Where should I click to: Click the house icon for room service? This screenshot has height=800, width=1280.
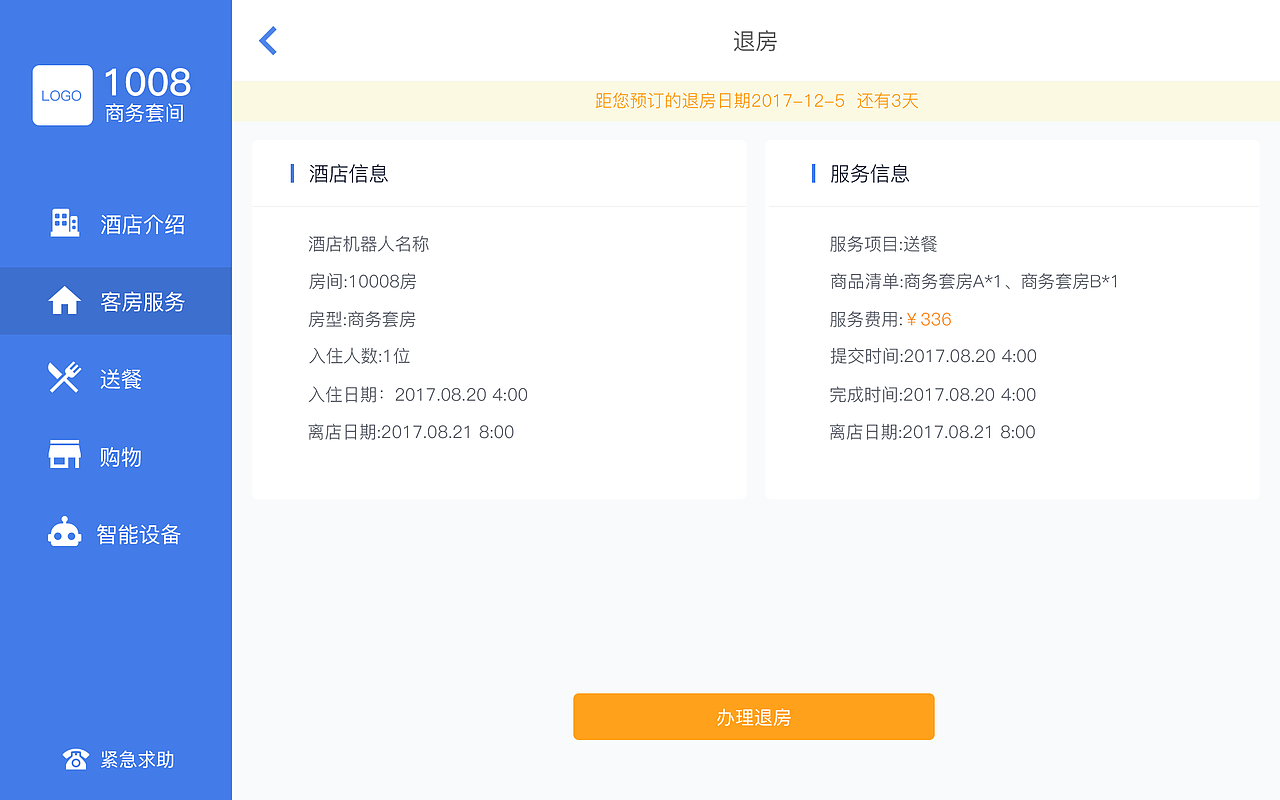click(65, 301)
